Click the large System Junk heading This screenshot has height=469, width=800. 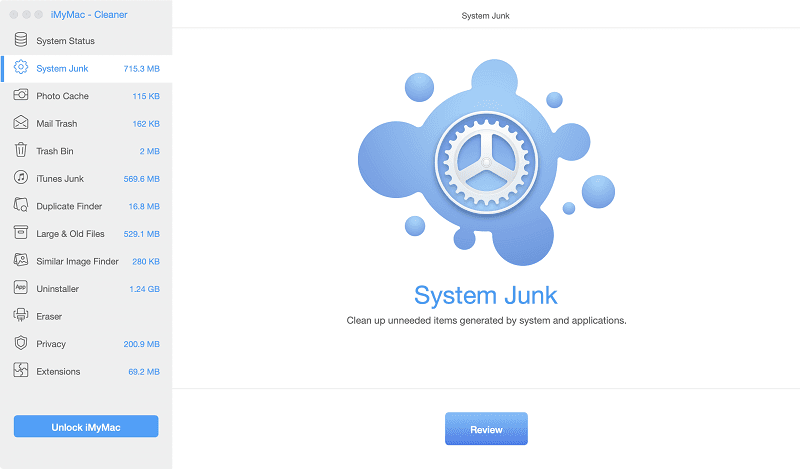[x=486, y=295]
